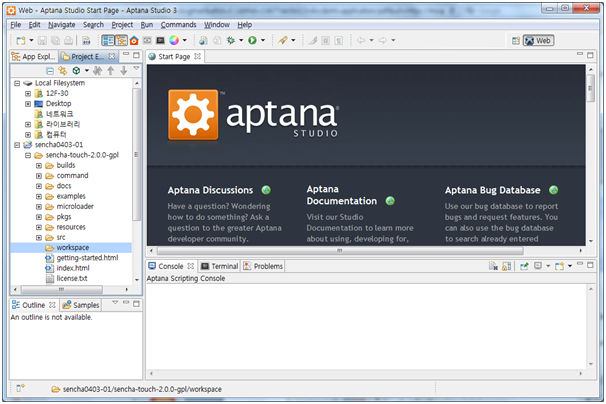The height and width of the screenshot is (404, 606).
Task: Select the microloader folder
Action: point(75,206)
